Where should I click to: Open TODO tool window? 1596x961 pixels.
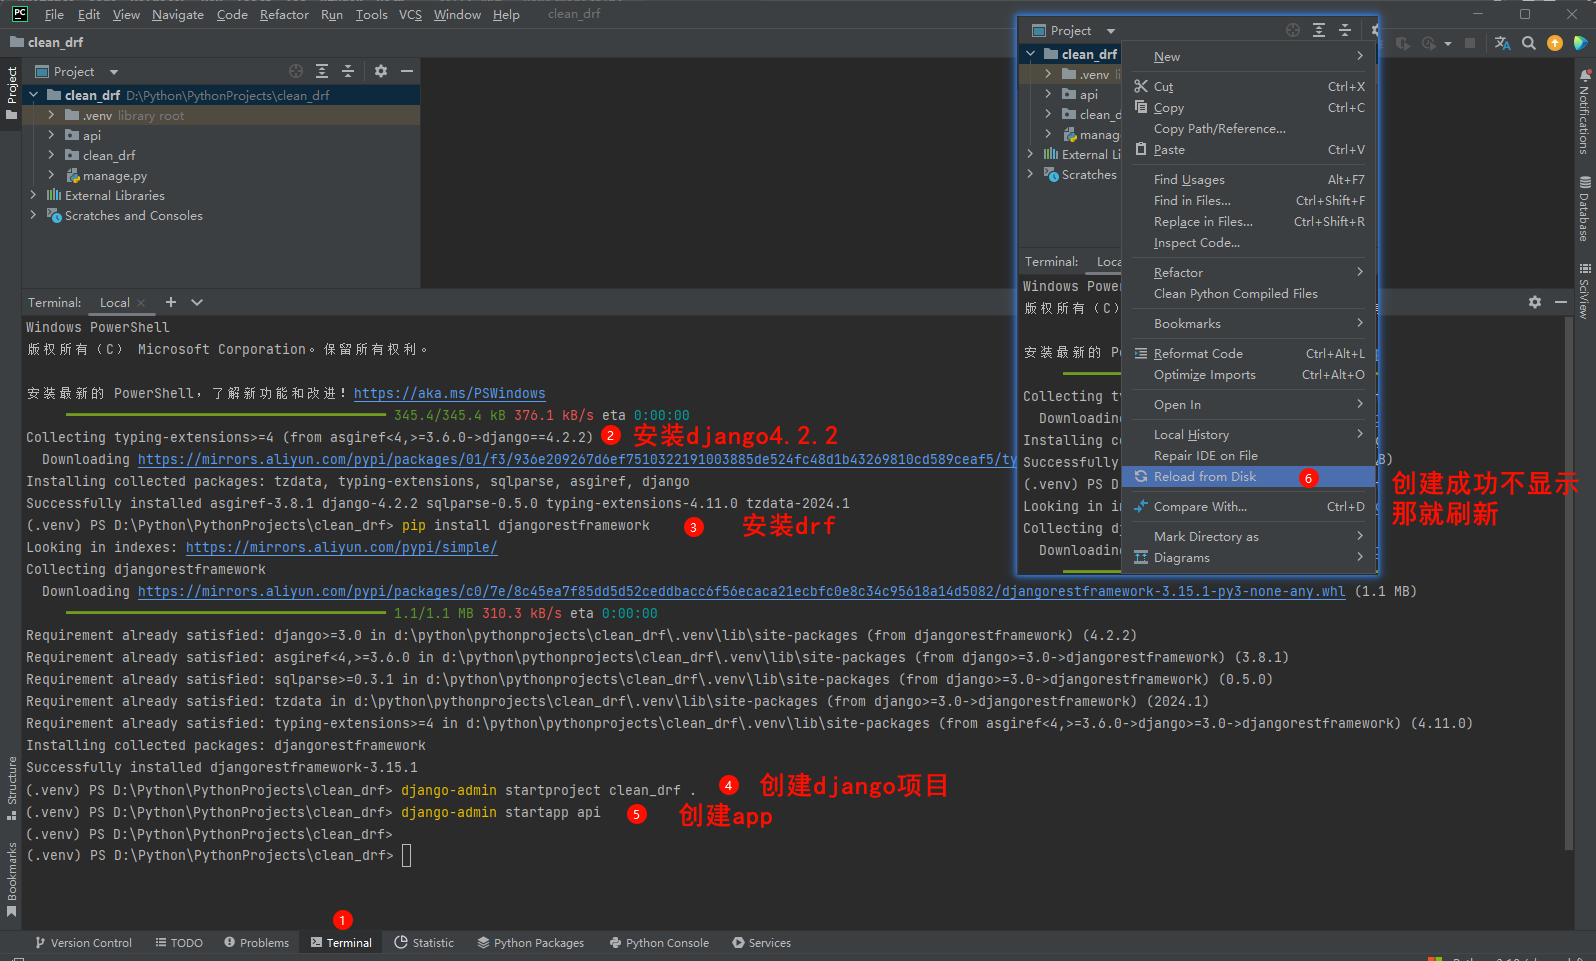coord(179,943)
